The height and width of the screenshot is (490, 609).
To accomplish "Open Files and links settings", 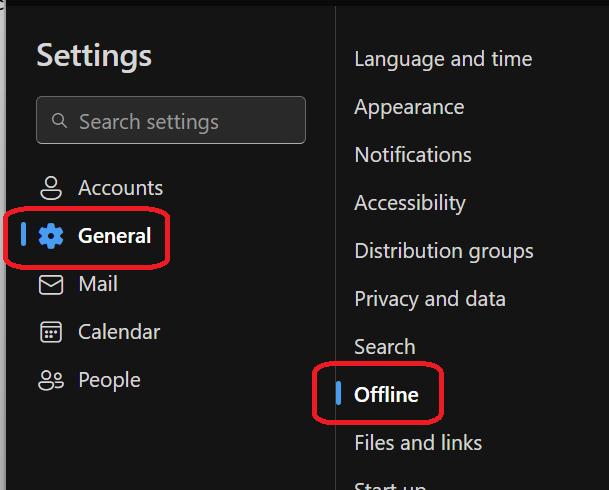I will click(x=418, y=442).
